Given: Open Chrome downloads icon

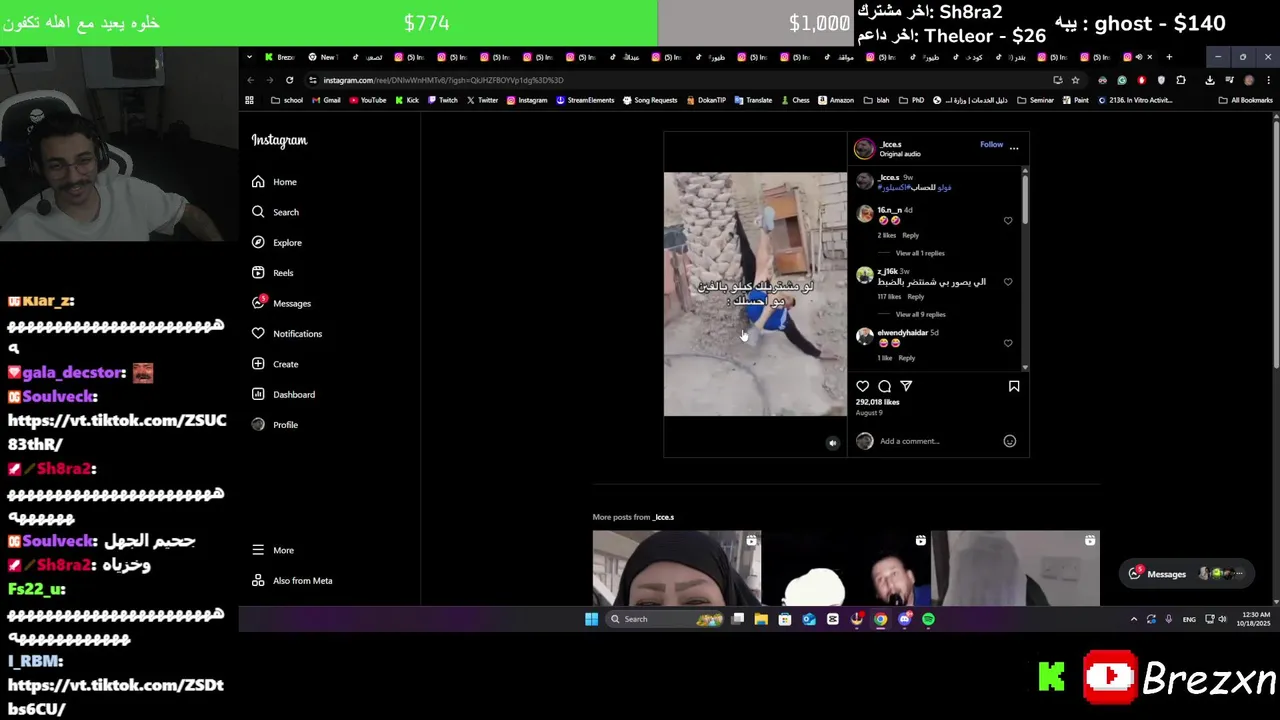Looking at the screenshot, I should tap(1210, 80).
